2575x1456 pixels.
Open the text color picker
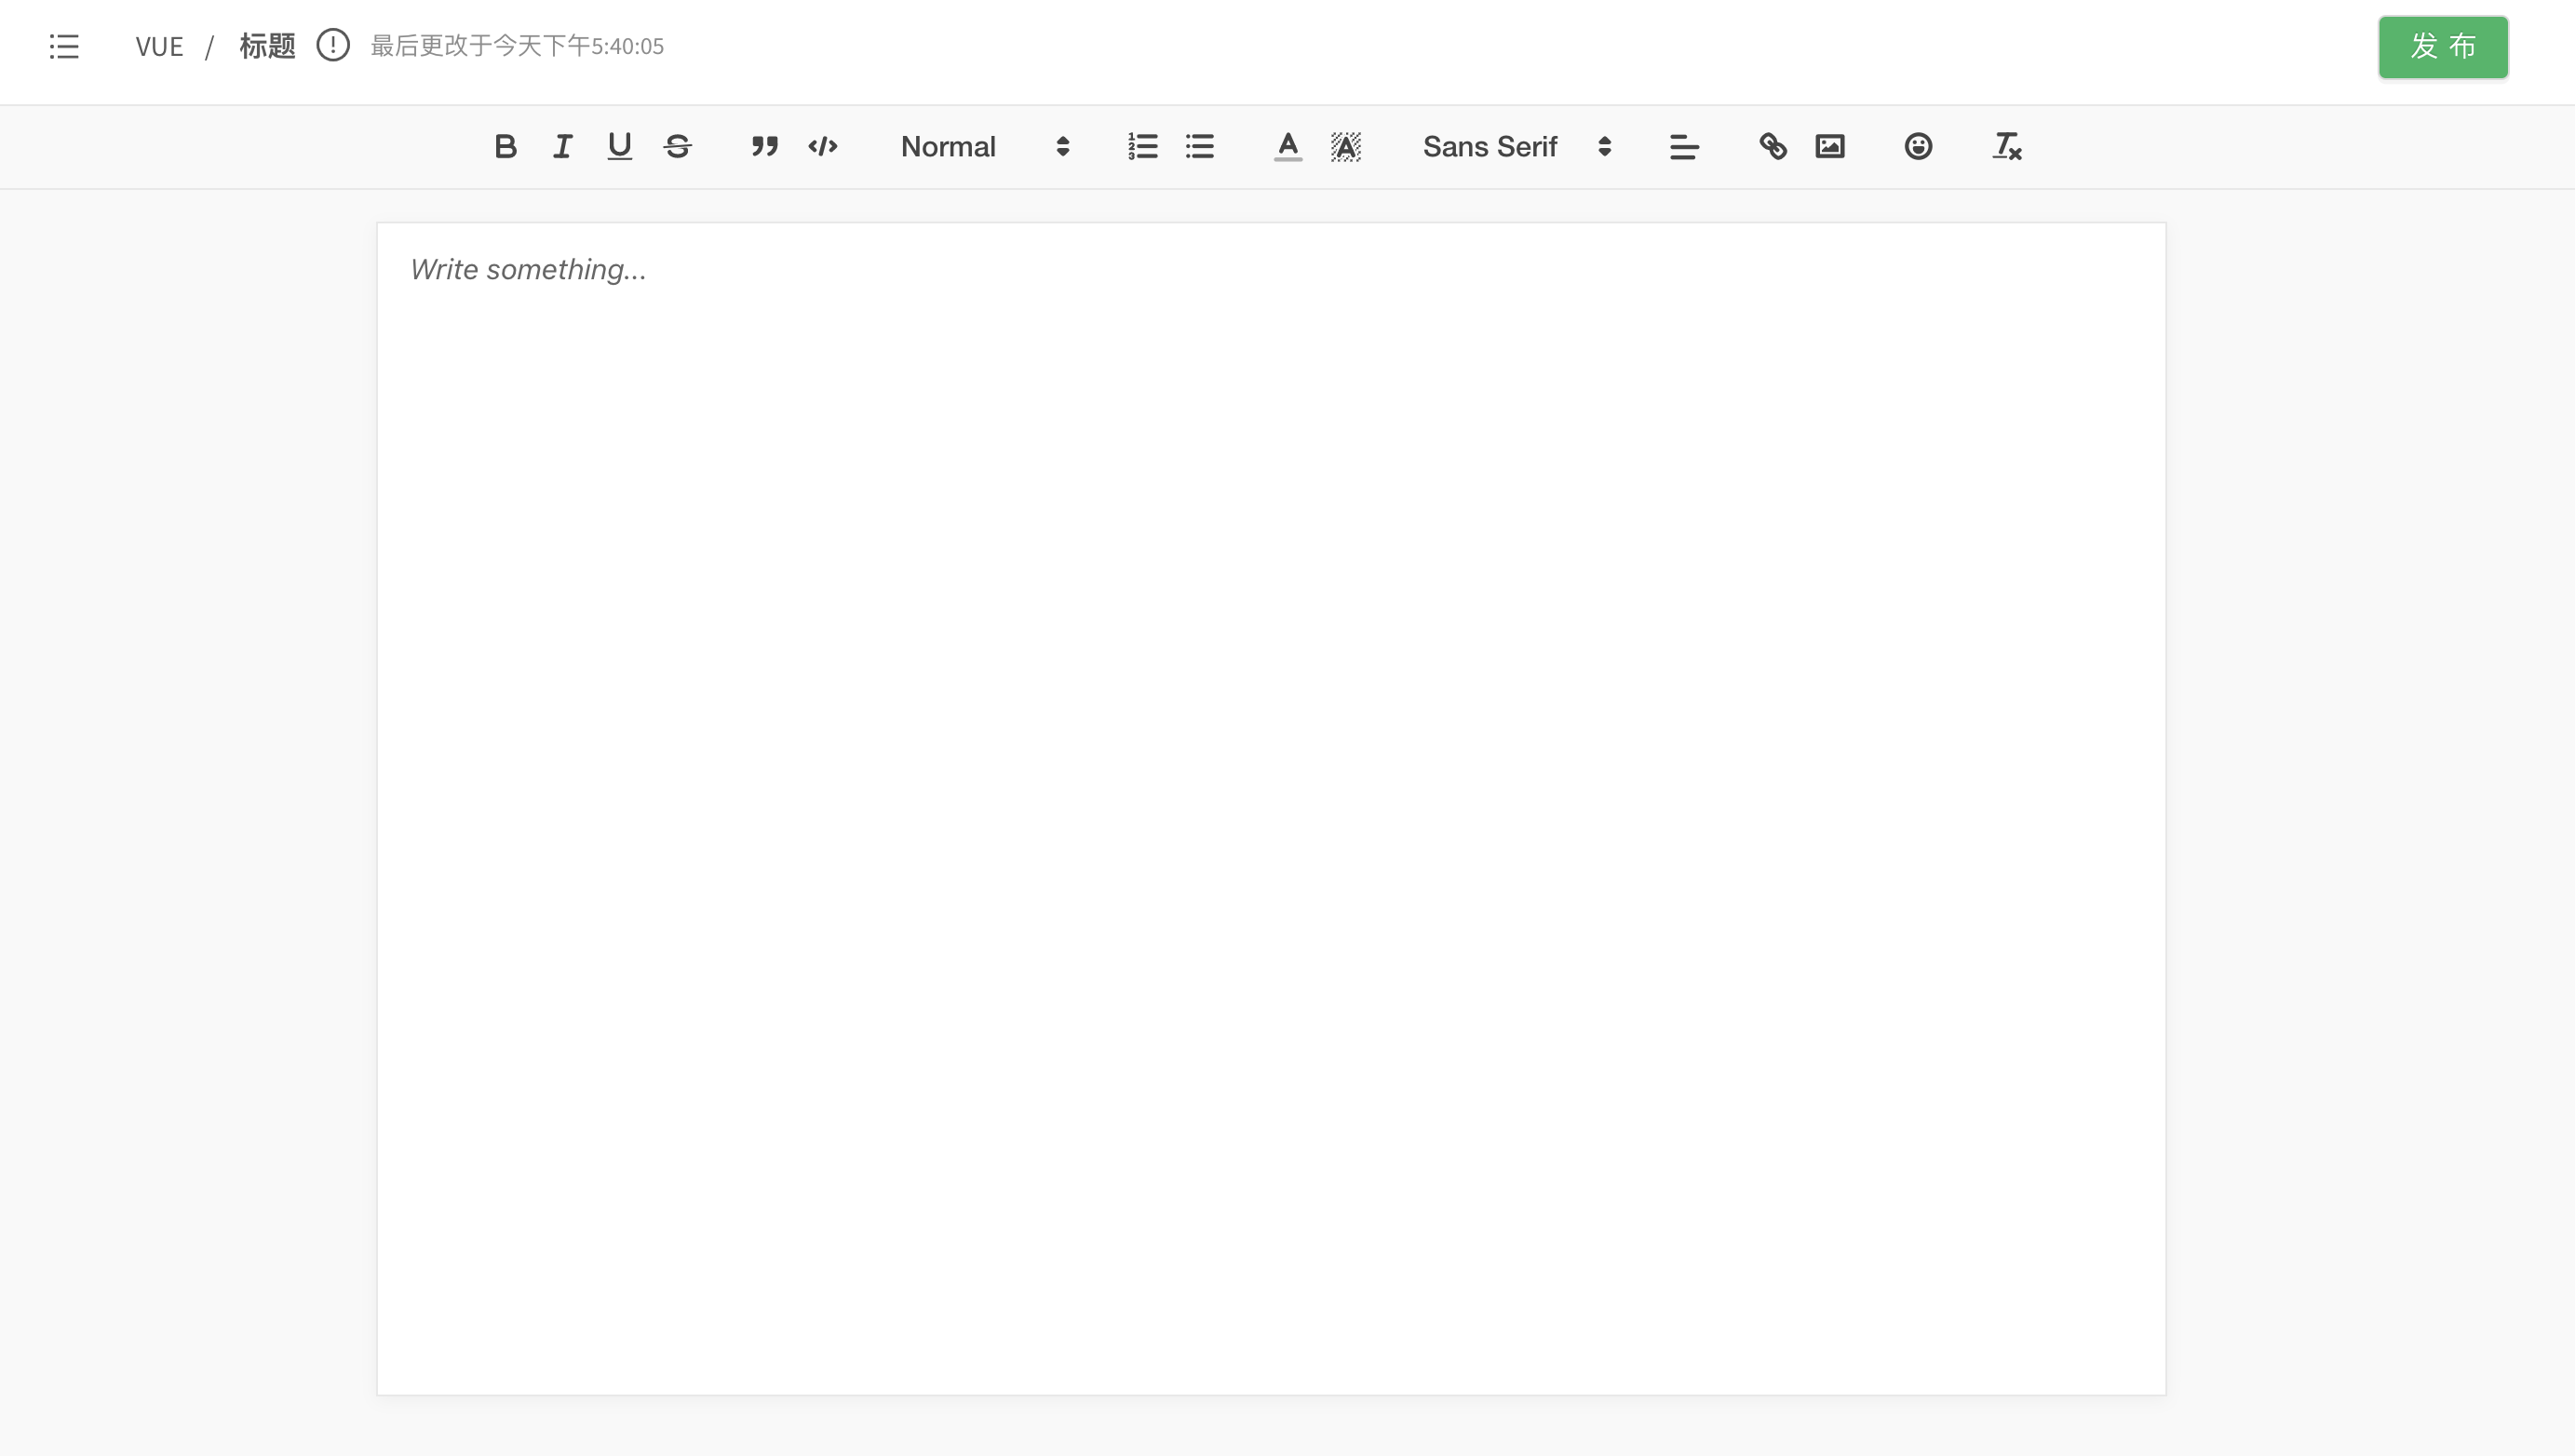1288,147
